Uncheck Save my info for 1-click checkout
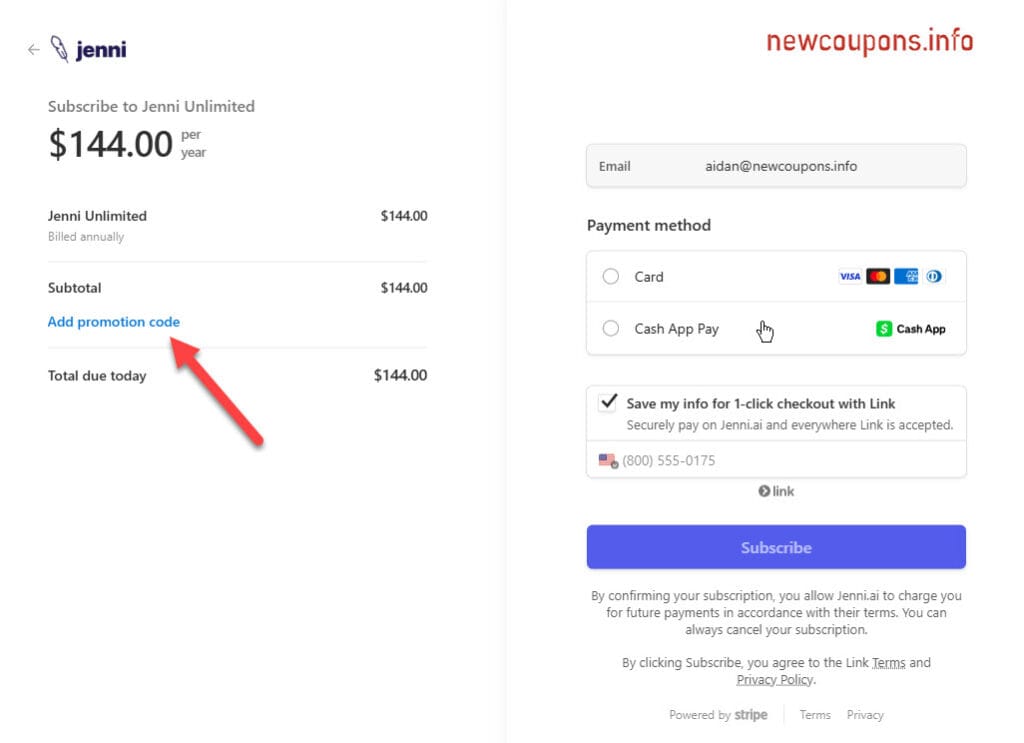The height and width of the screenshot is (743, 1024). point(607,403)
